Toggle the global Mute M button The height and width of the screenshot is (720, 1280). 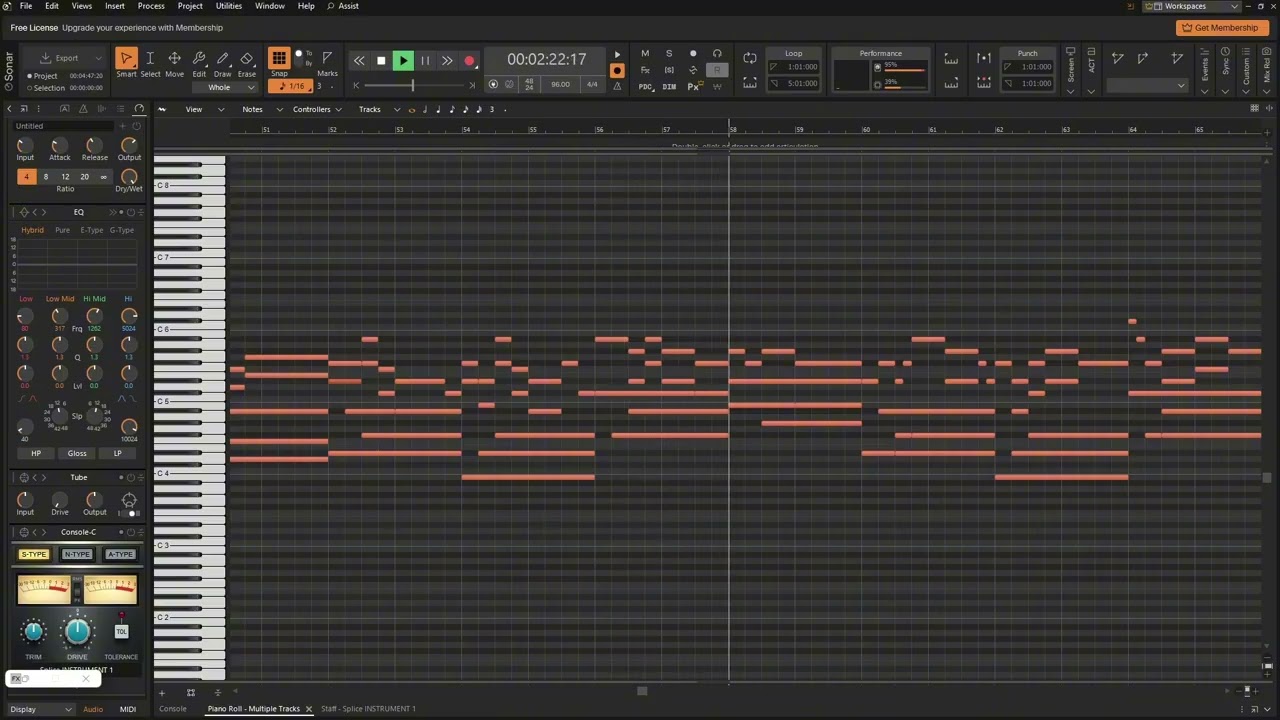click(x=645, y=54)
